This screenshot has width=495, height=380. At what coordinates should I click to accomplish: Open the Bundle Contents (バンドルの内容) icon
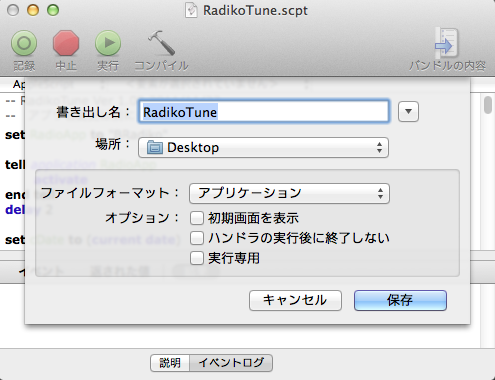[x=447, y=43]
